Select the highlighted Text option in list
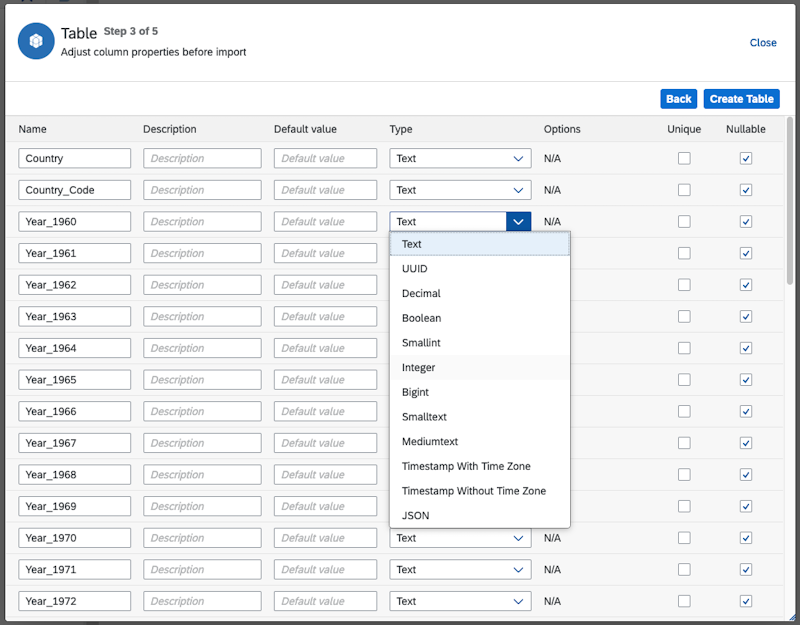This screenshot has height=625, width=800. click(480, 244)
